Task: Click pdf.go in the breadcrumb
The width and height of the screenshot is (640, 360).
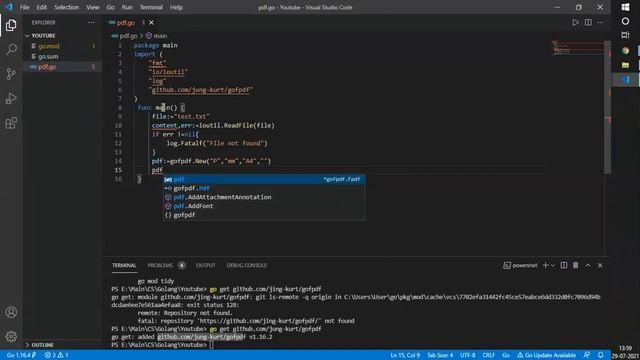Action: pyautogui.click(x=125, y=36)
